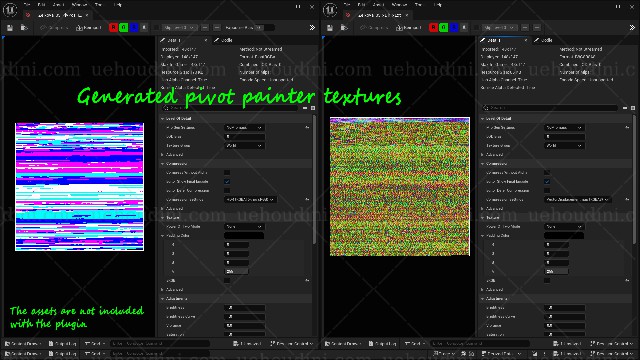This screenshot has height=360, width=640.
Task: Click the Unreal Engine logo of the right window
Action: pos(330,9)
